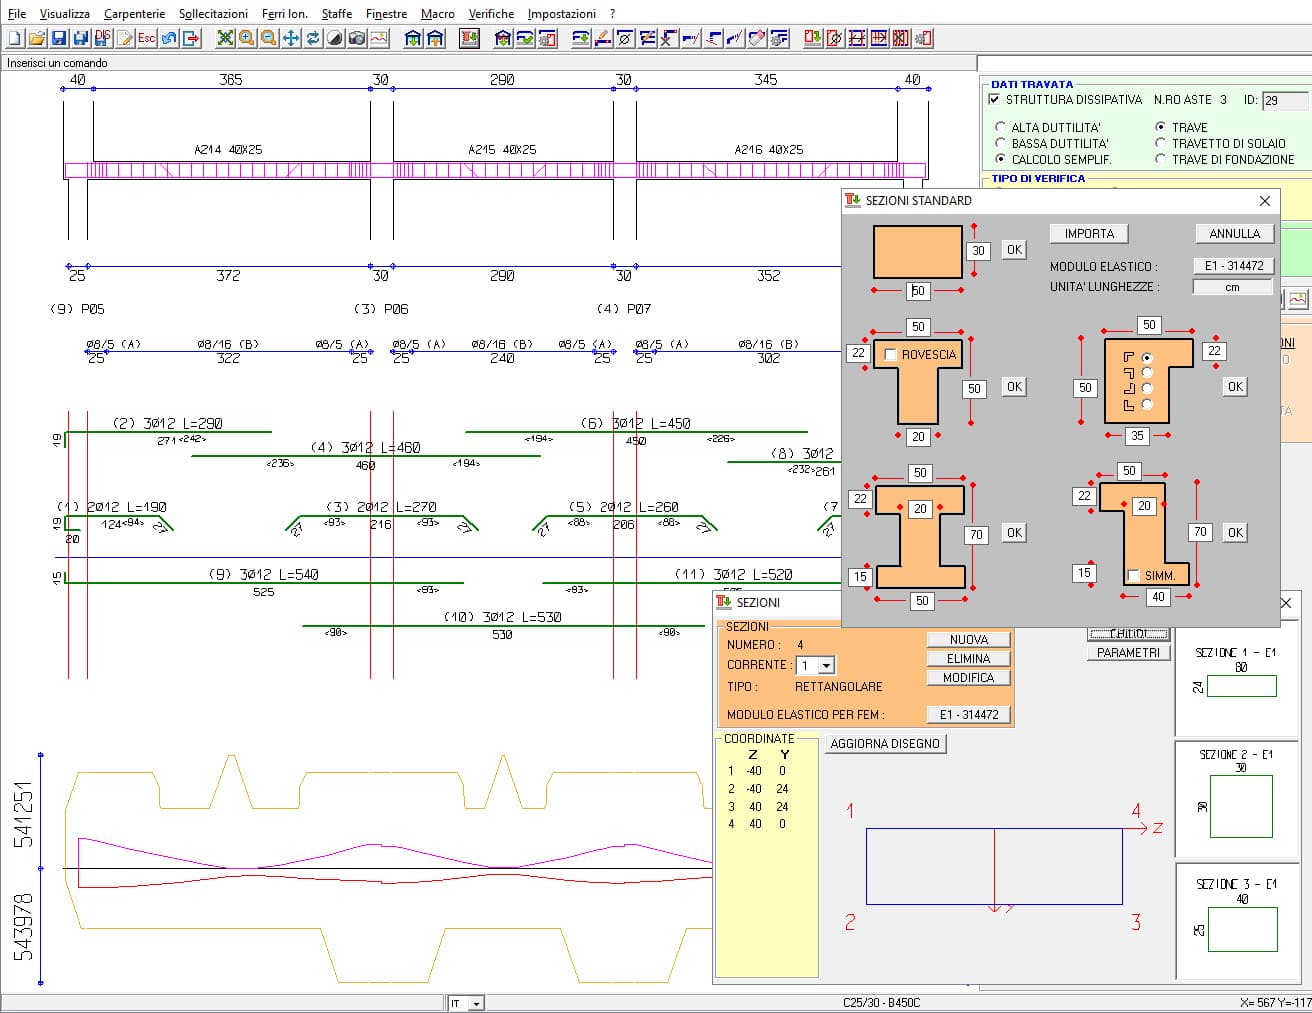Click the ID input field showing 29

[1284, 100]
